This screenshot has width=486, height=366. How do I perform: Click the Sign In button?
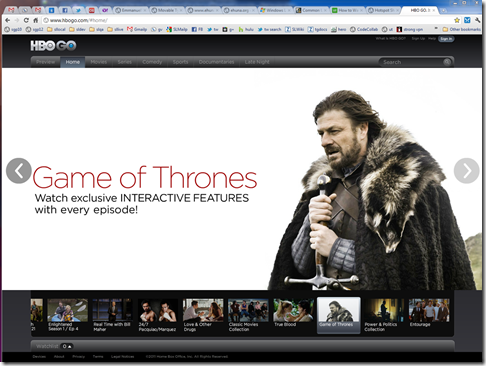(446, 39)
